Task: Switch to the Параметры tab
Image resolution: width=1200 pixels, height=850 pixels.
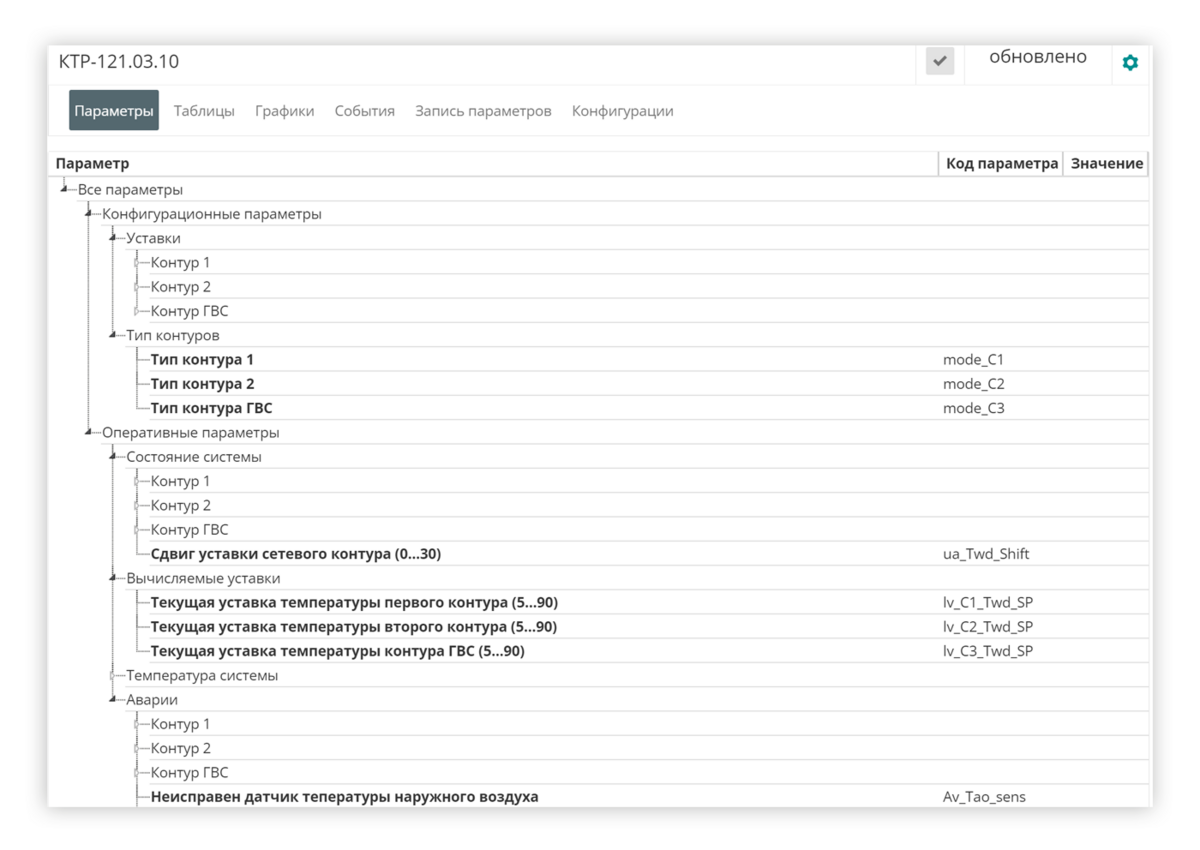Action: click(114, 111)
